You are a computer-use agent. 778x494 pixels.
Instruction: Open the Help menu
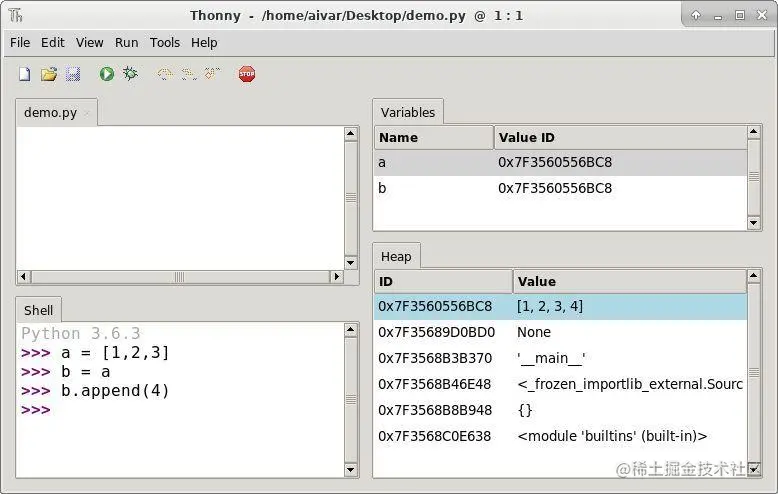204,43
